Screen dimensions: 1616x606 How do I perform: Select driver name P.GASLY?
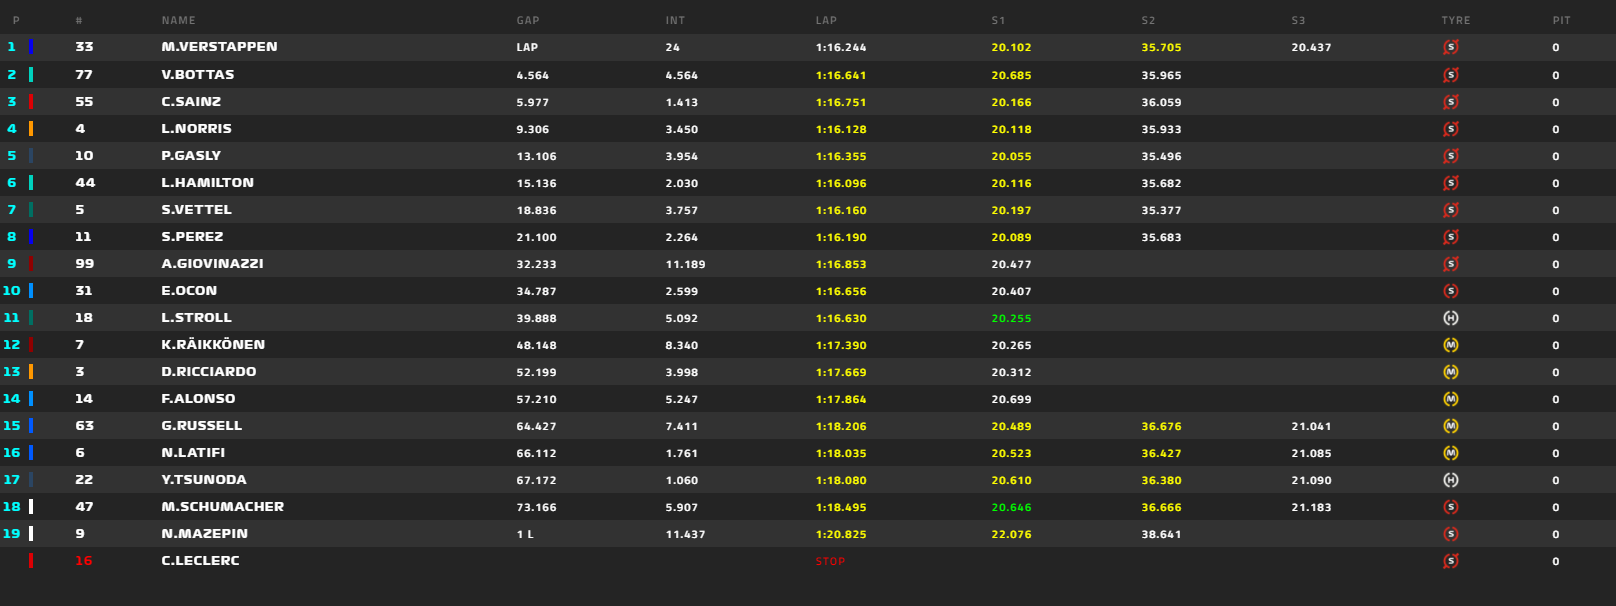(x=191, y=156)
